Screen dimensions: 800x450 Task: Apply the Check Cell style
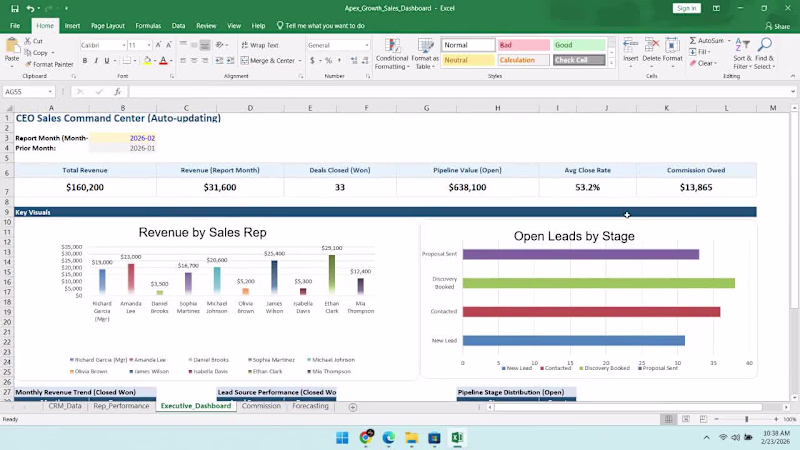pyautogui.click(x=579, y=60)
